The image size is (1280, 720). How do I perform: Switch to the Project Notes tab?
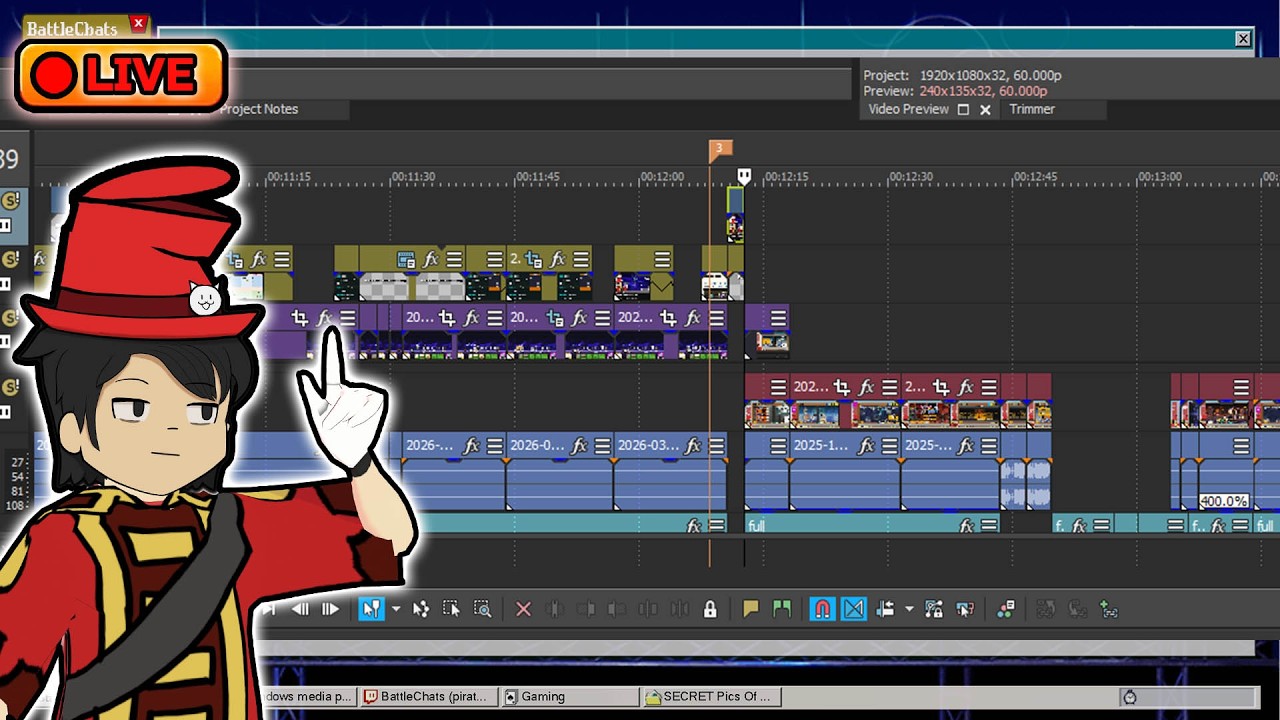pyautogui.click(x=259, y=109)
